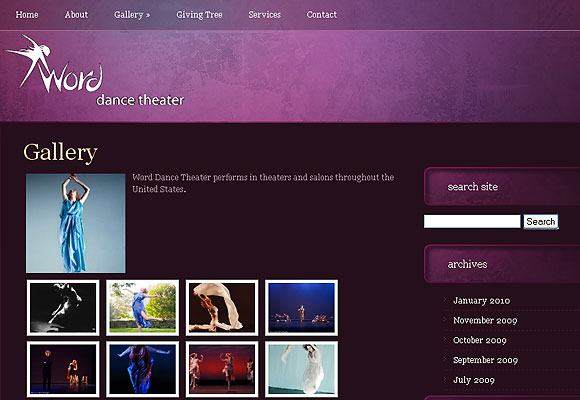Focus the search site text field

472,221
